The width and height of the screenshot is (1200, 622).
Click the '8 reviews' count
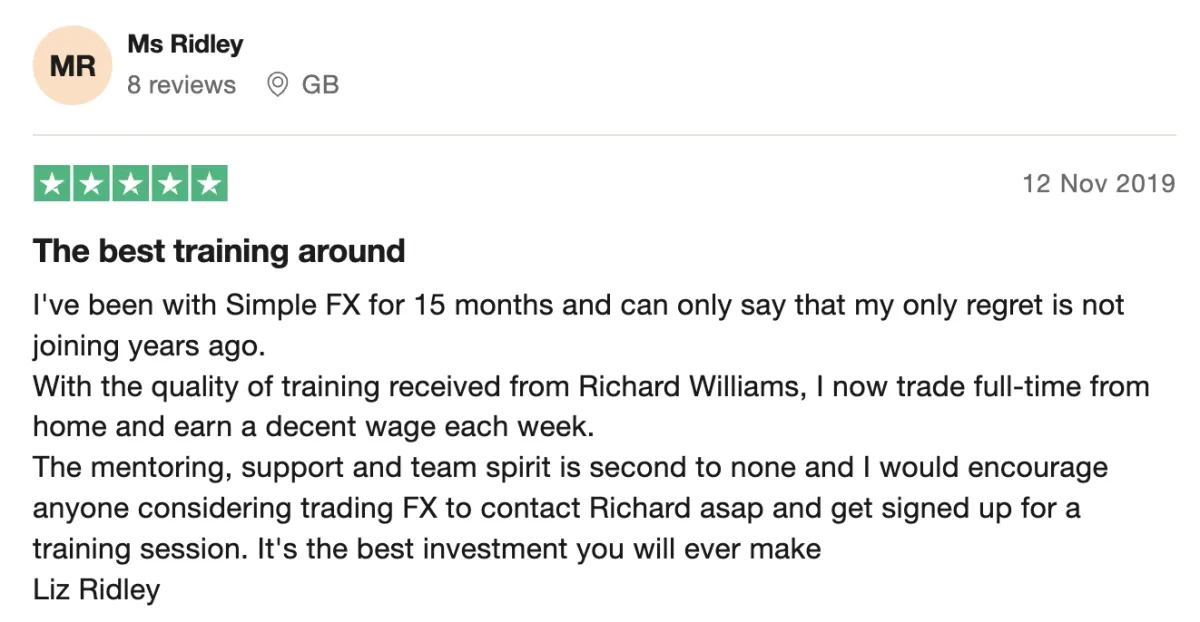pos(182,85)
